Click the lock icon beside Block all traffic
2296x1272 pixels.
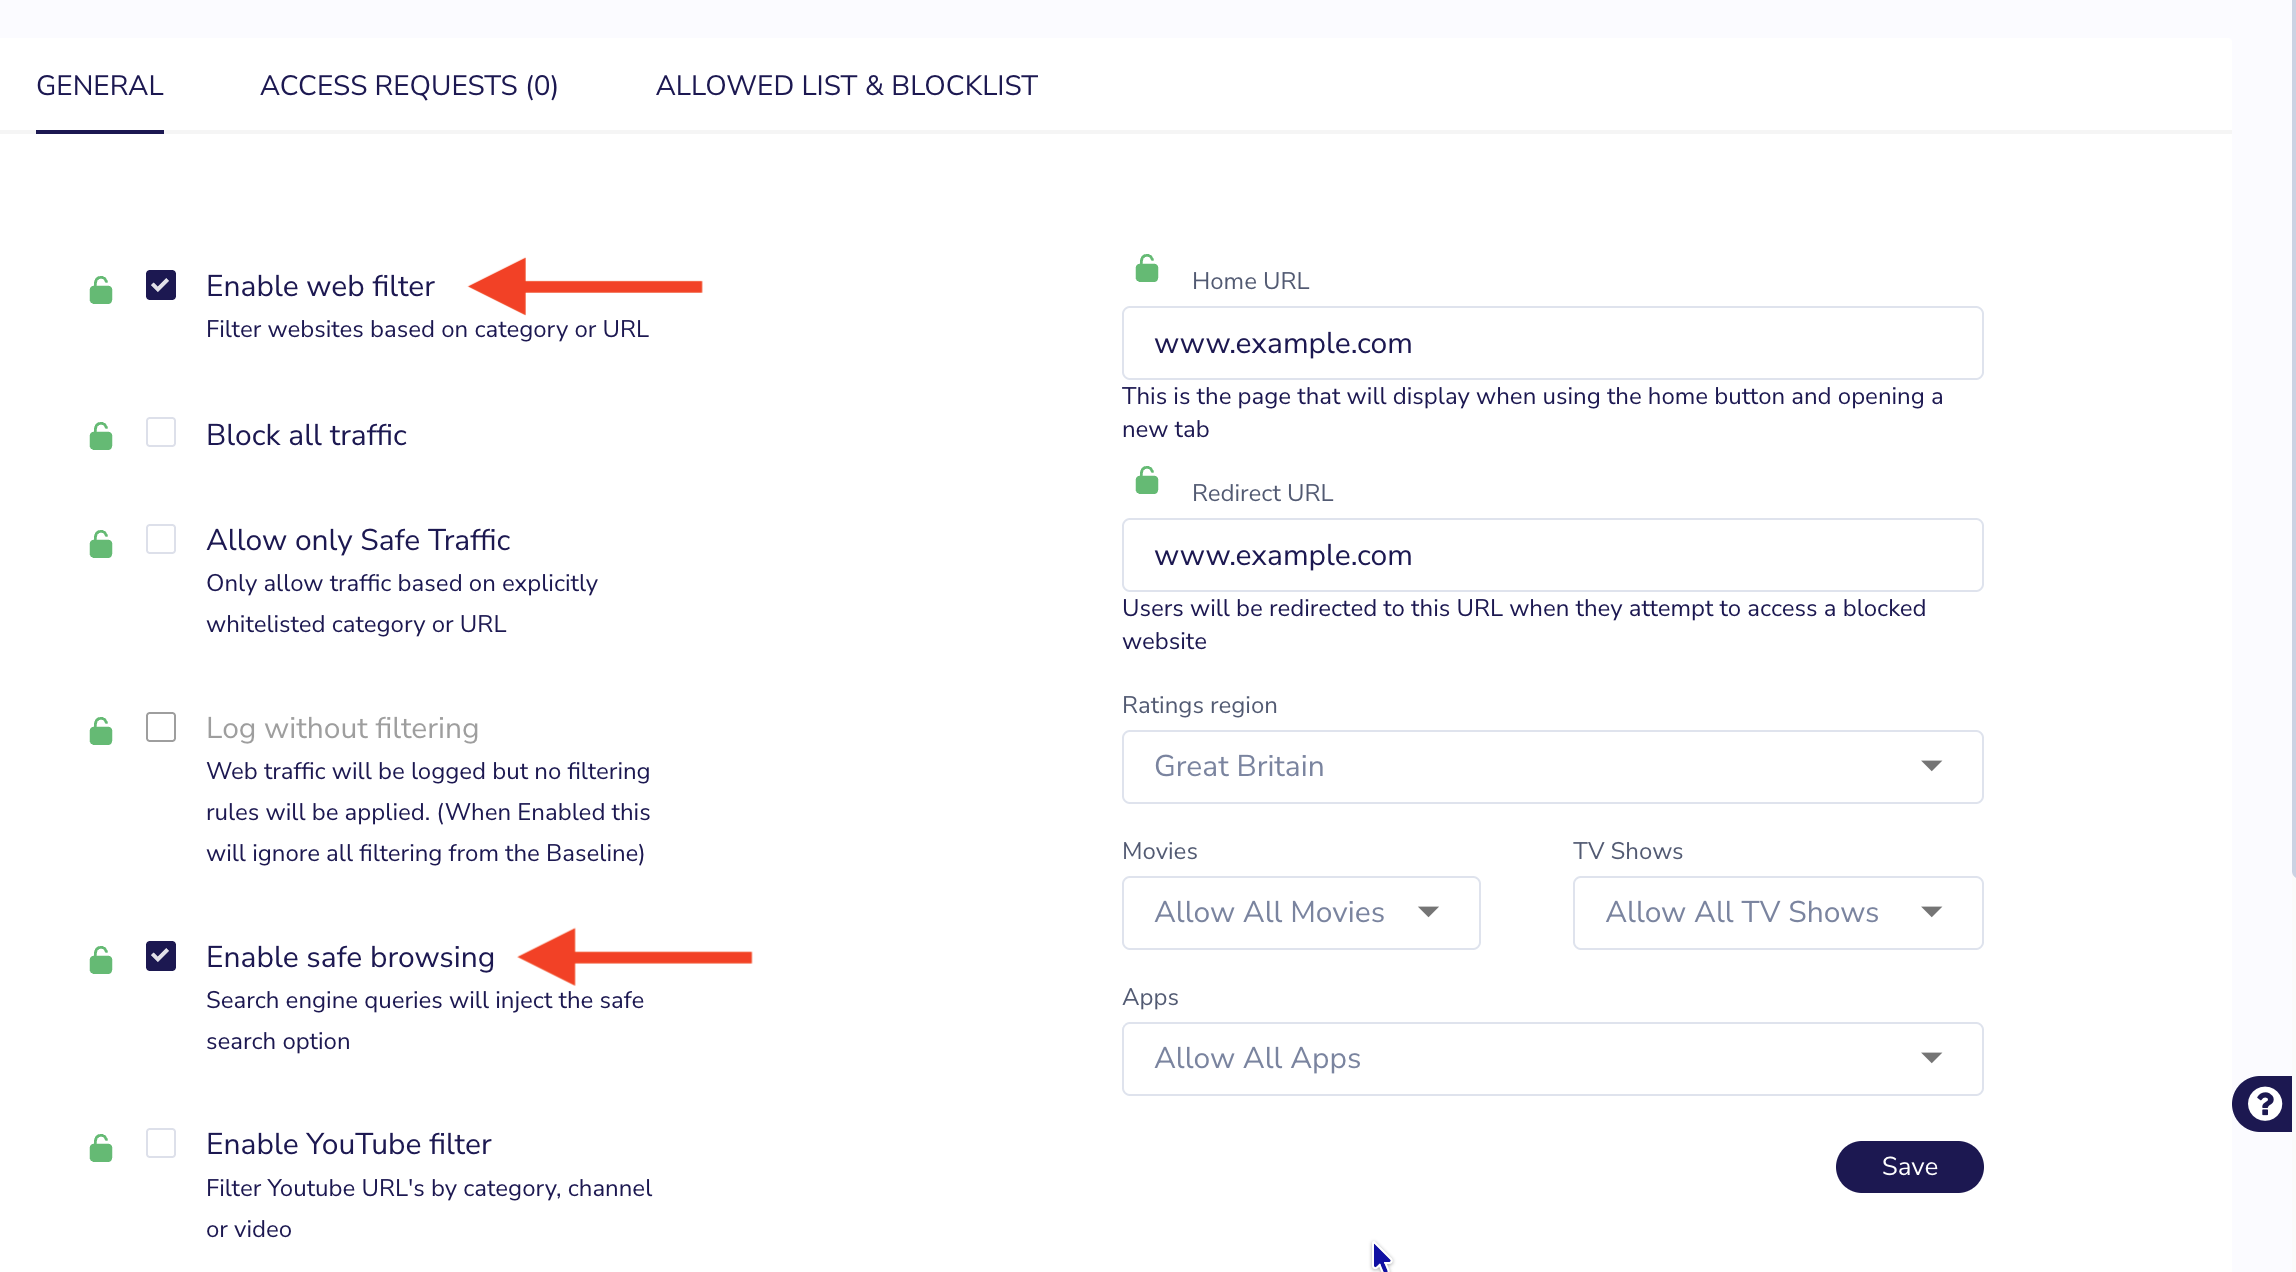(x=101, y=436)
